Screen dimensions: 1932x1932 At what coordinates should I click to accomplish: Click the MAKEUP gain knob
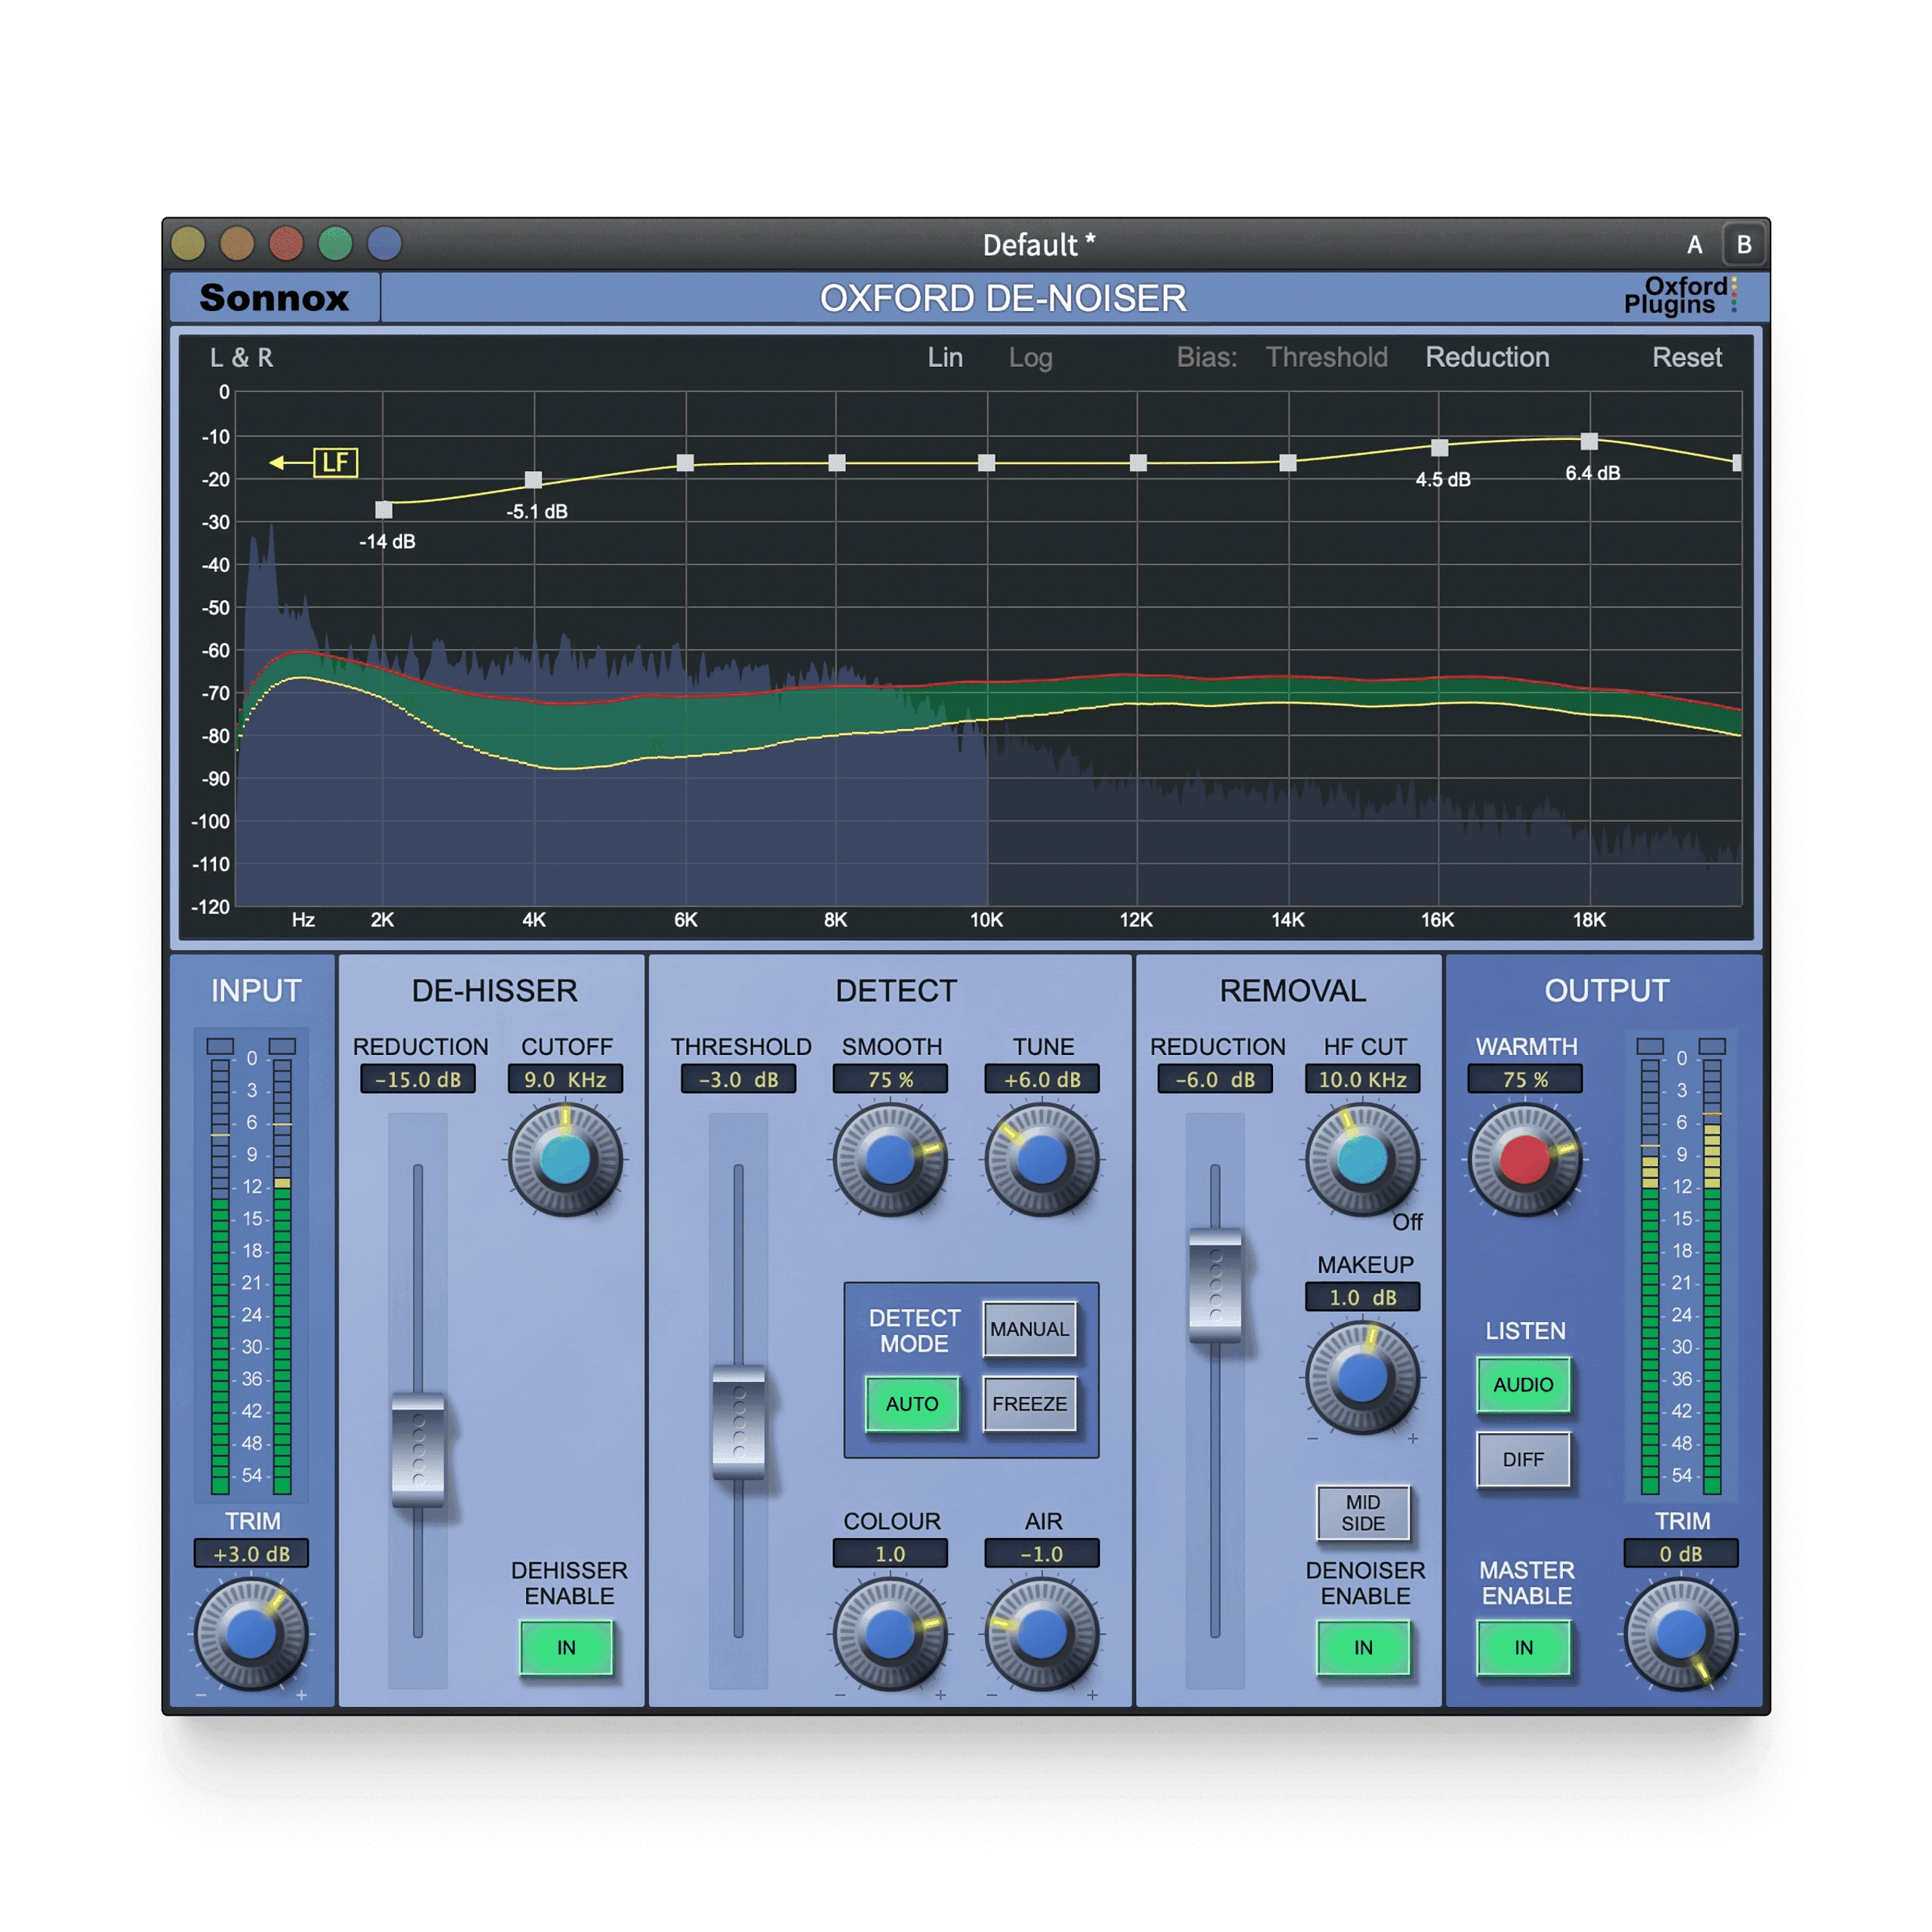[1363, 1377]
